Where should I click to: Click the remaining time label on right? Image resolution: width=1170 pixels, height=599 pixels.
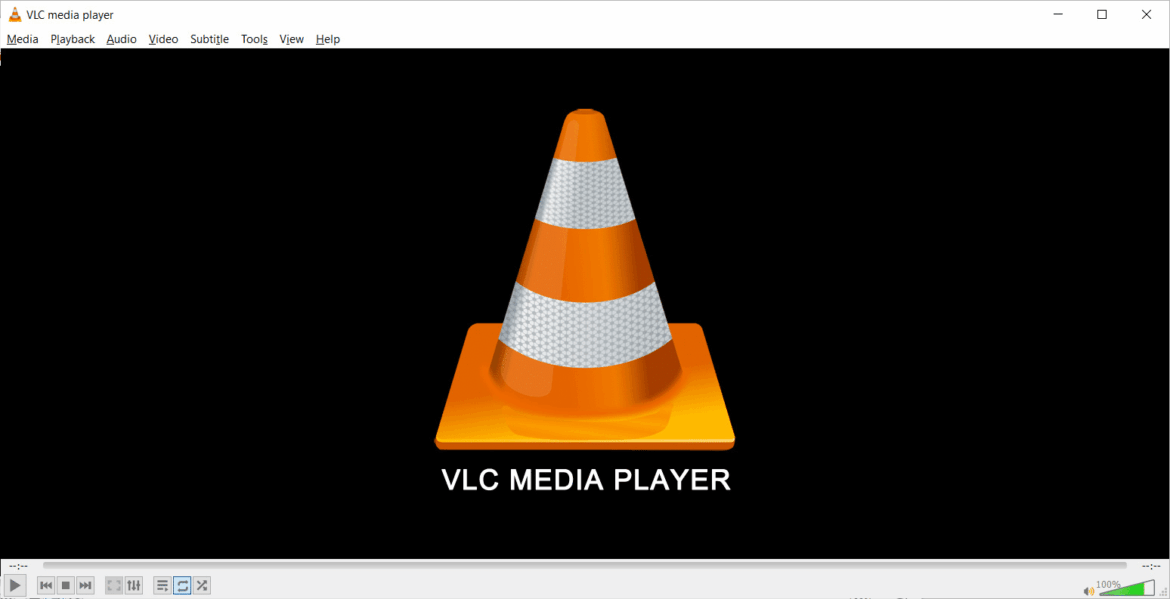click(x=1151, y=566)
